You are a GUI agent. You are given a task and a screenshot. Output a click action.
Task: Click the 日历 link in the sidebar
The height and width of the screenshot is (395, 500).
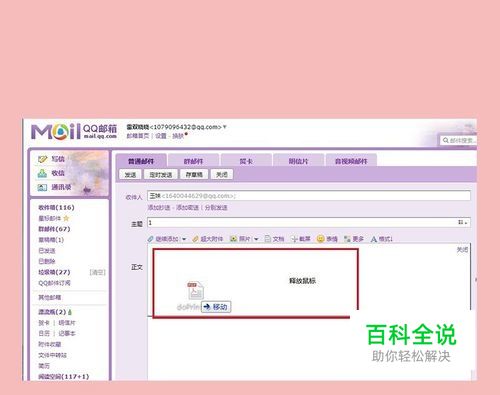pyautogui.click(x=44, y=333)
